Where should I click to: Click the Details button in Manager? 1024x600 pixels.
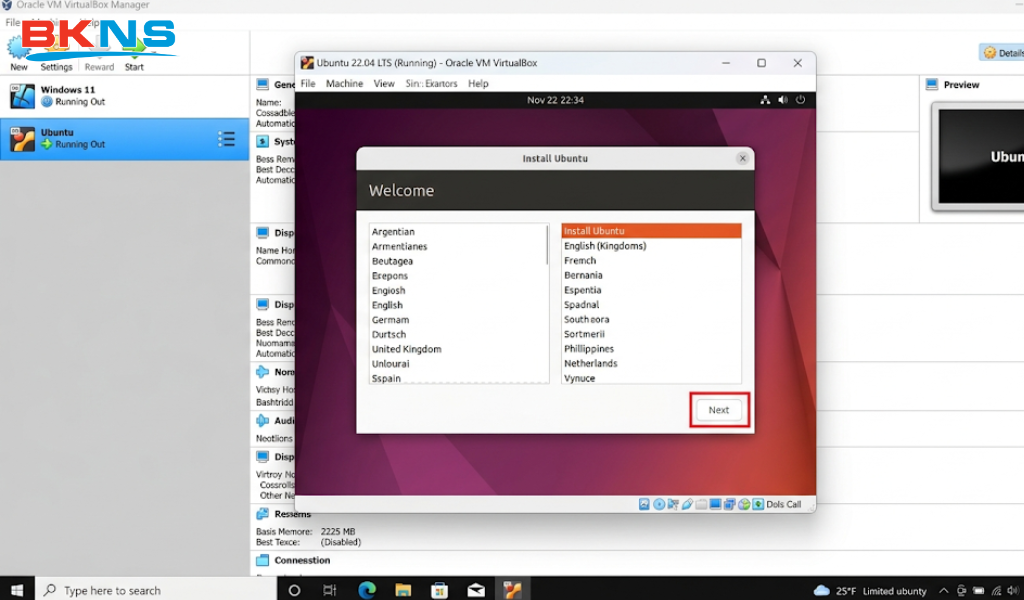point(1002,53)
